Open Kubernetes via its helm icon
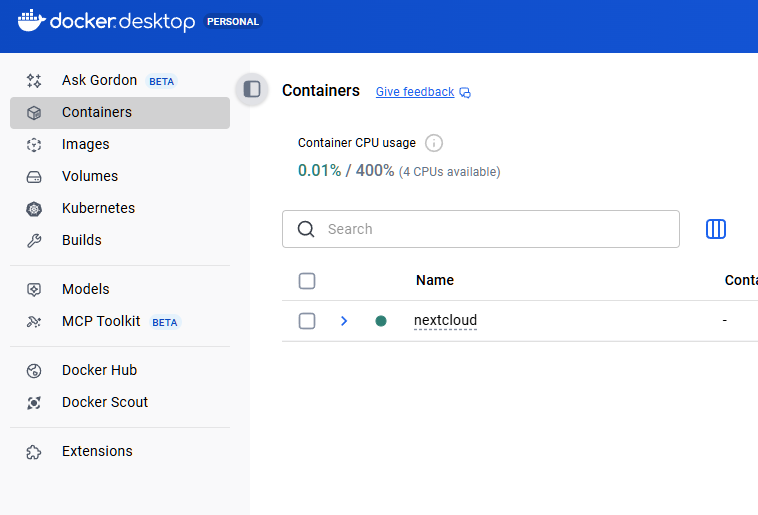Screen dimensions: 758x515 34,209
